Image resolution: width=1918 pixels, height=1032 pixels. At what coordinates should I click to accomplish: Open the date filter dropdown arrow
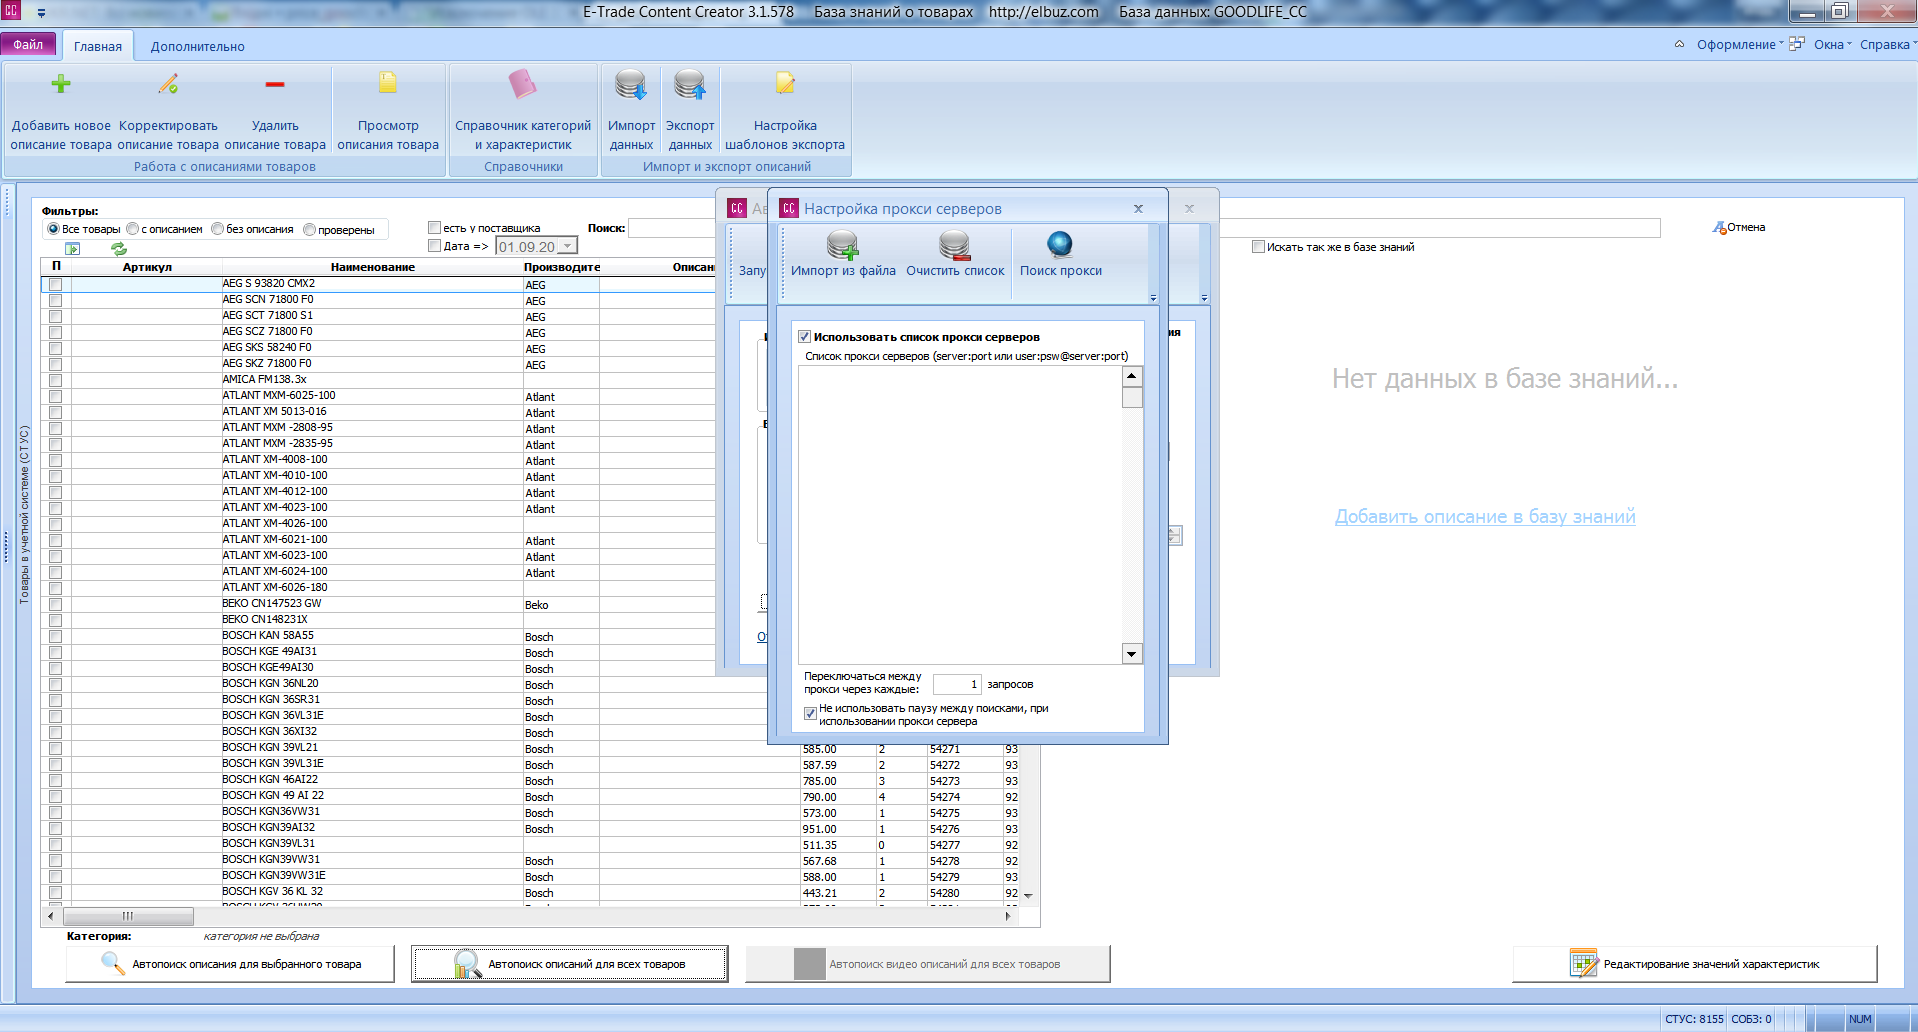point(567,246)
